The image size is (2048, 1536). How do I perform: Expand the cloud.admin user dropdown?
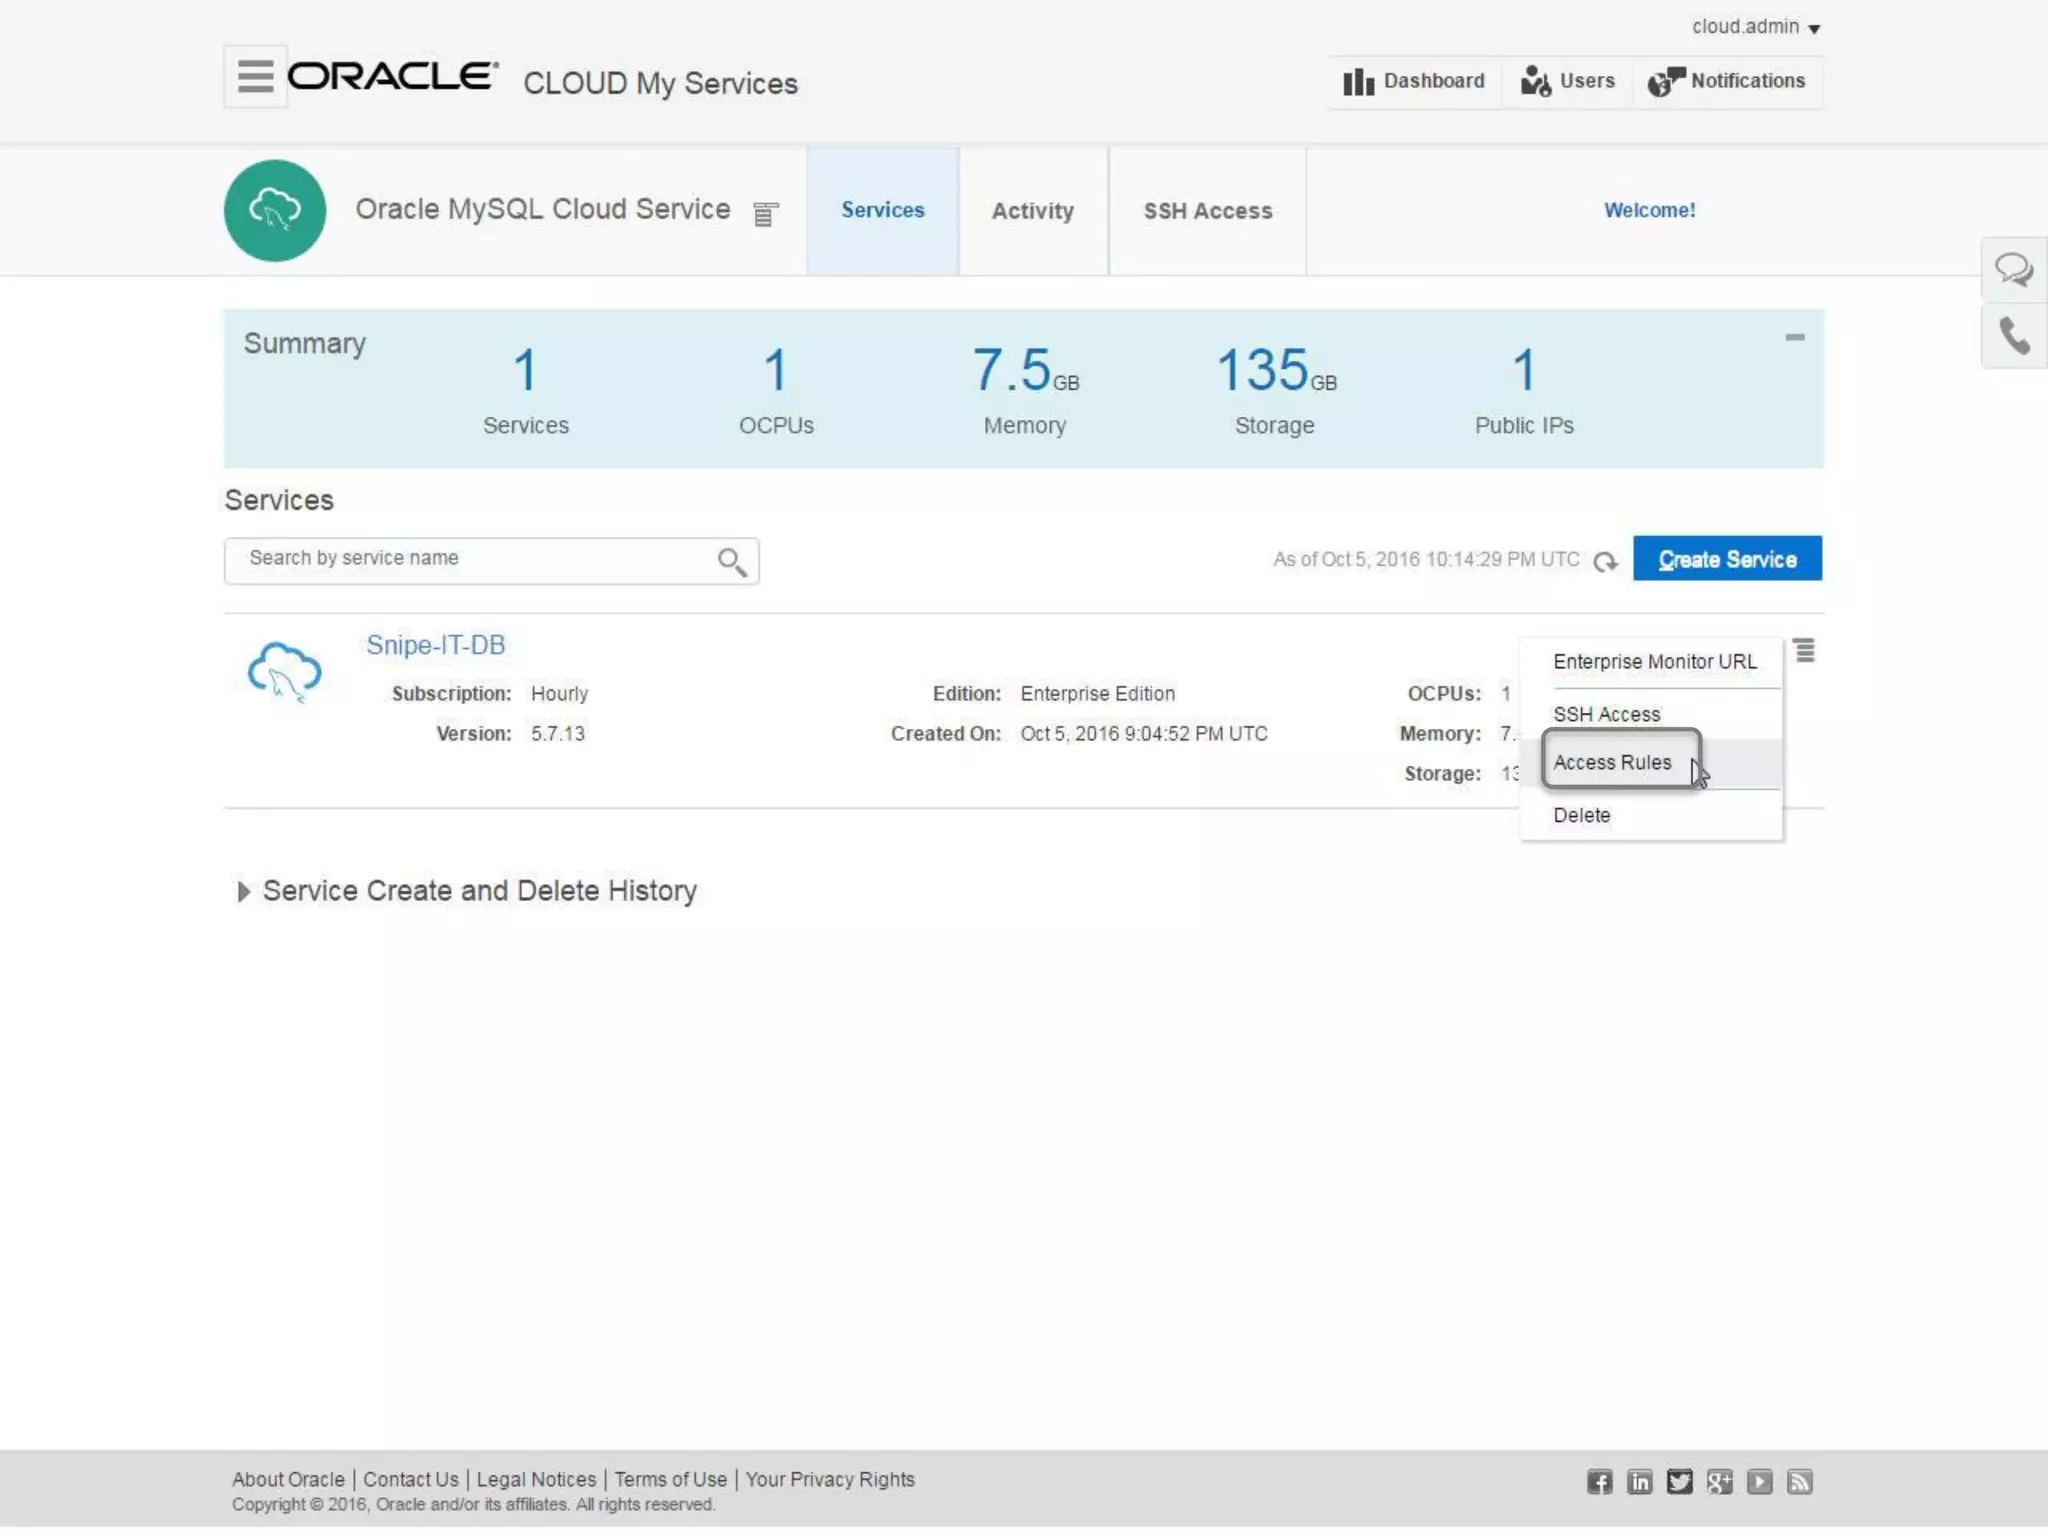1755,27
